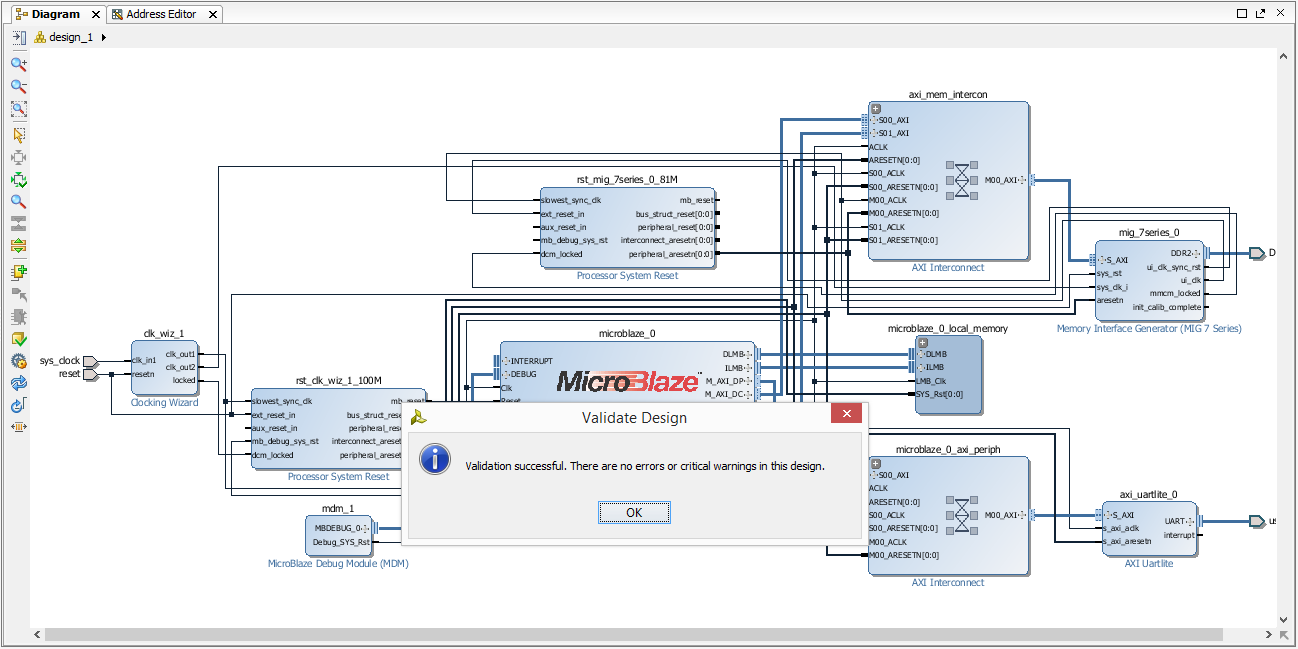
Task: Click the Optimize Routing icon
Action: point(18,405)
